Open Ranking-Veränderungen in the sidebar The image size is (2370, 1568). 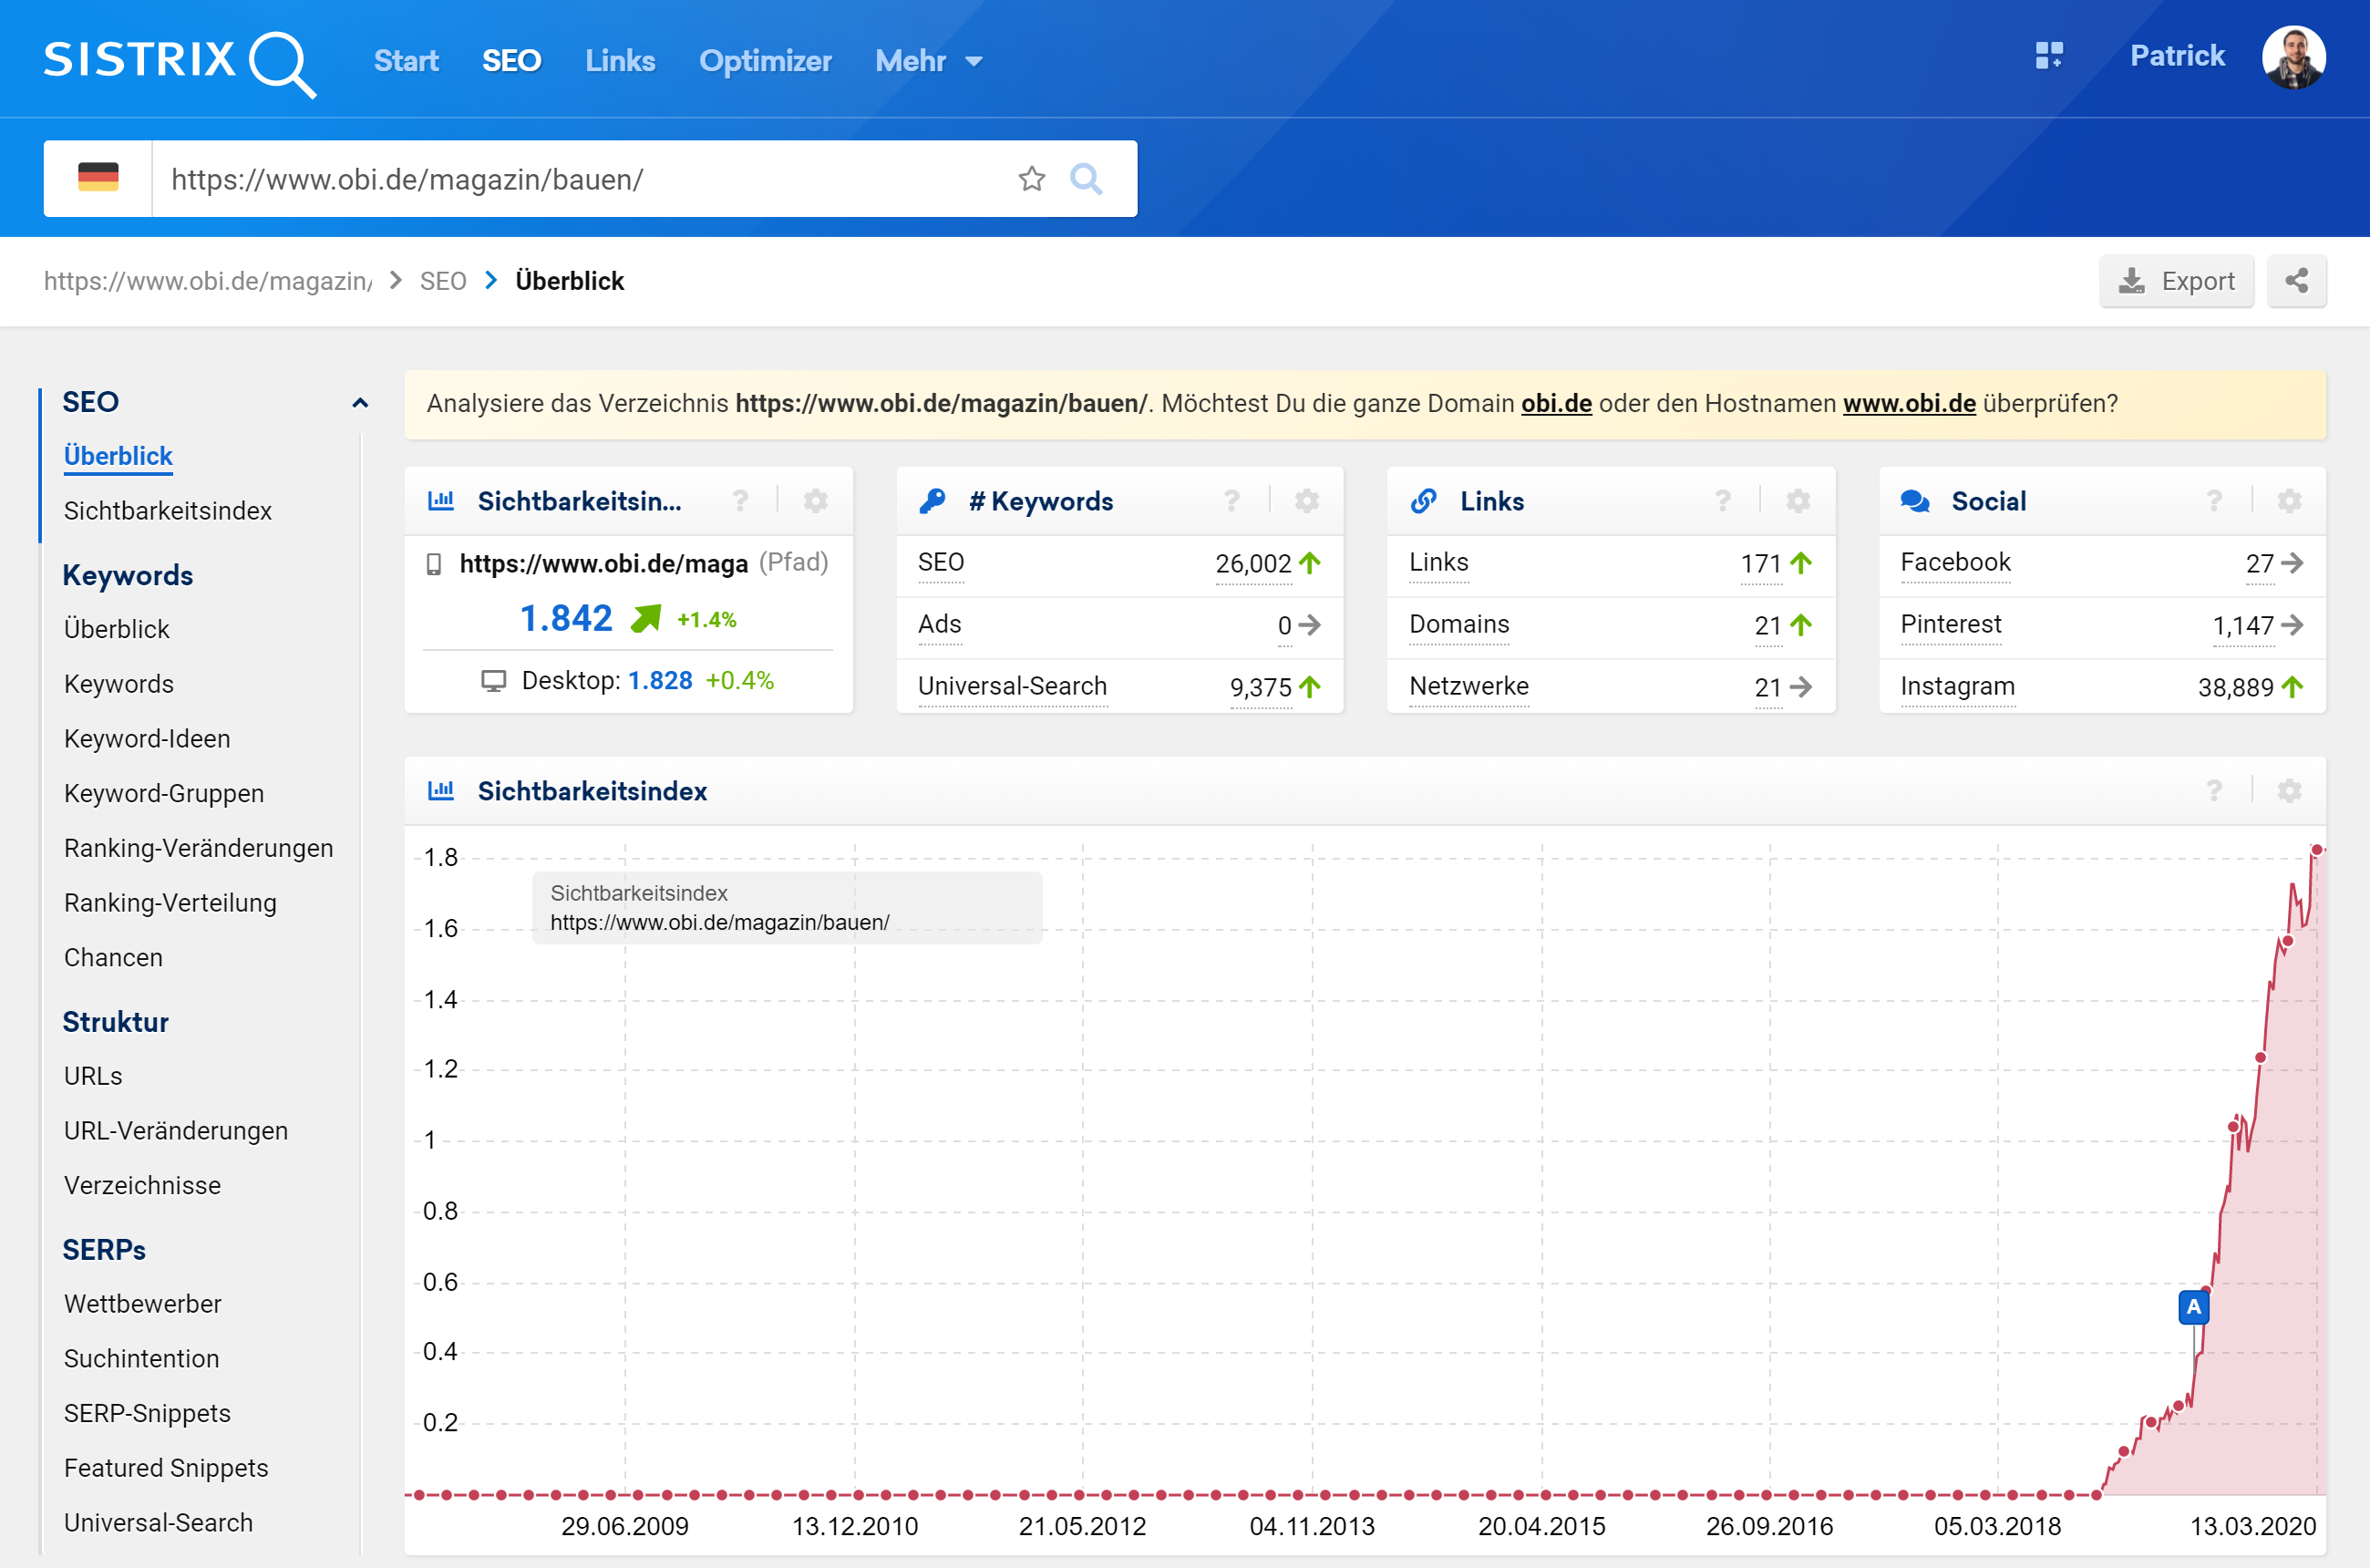[x=198, y=848]
